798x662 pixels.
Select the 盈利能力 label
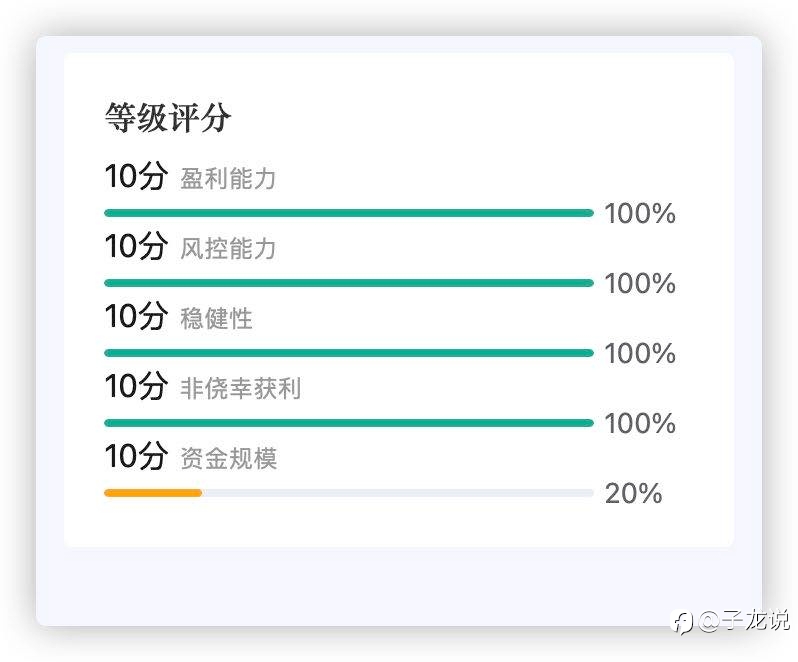tap(228, 179)
